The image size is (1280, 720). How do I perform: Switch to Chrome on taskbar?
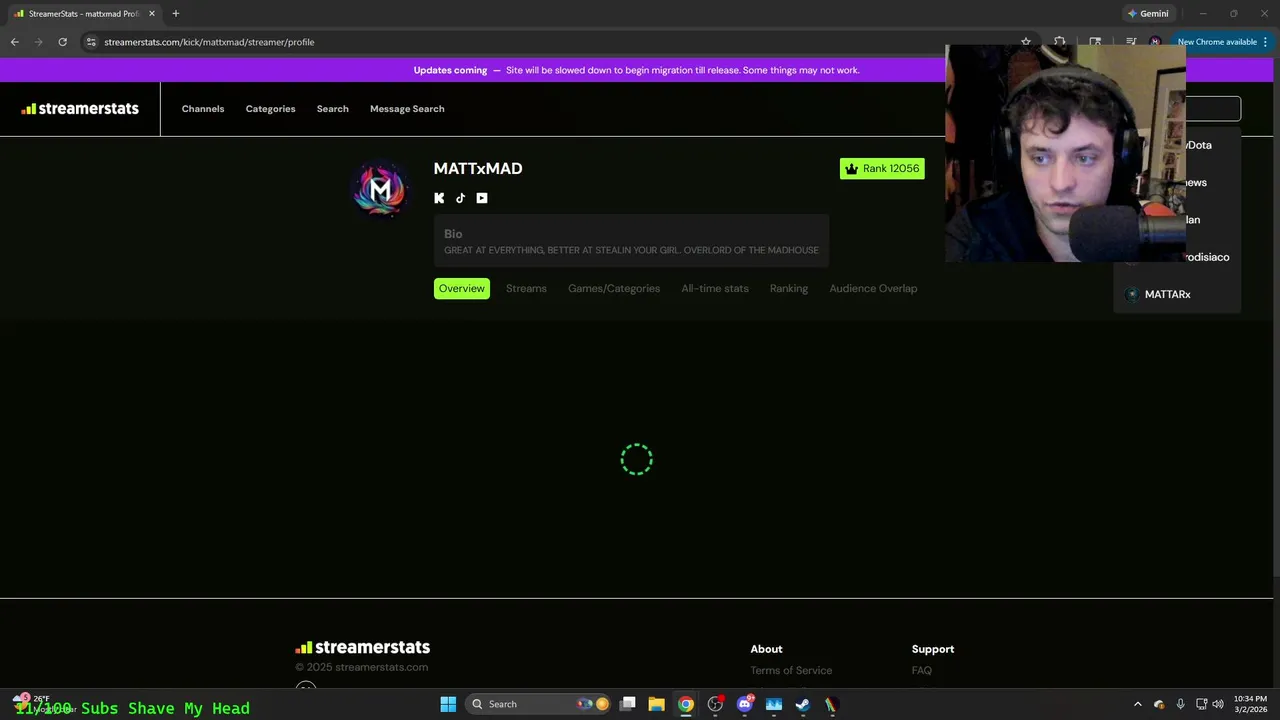click(685, 704)
